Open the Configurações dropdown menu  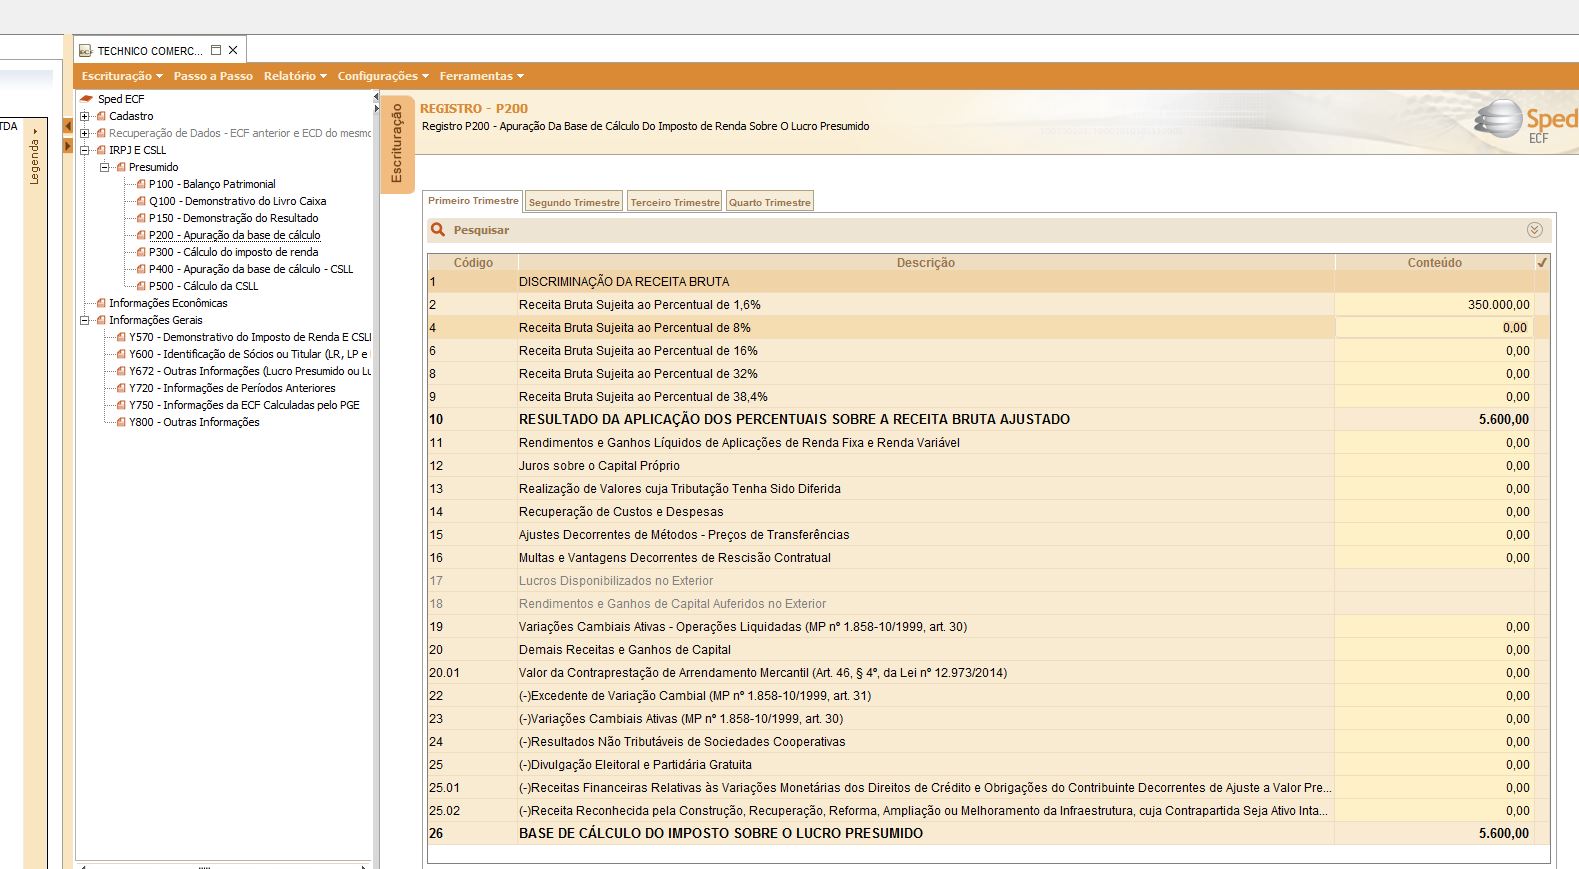[383, 76]
